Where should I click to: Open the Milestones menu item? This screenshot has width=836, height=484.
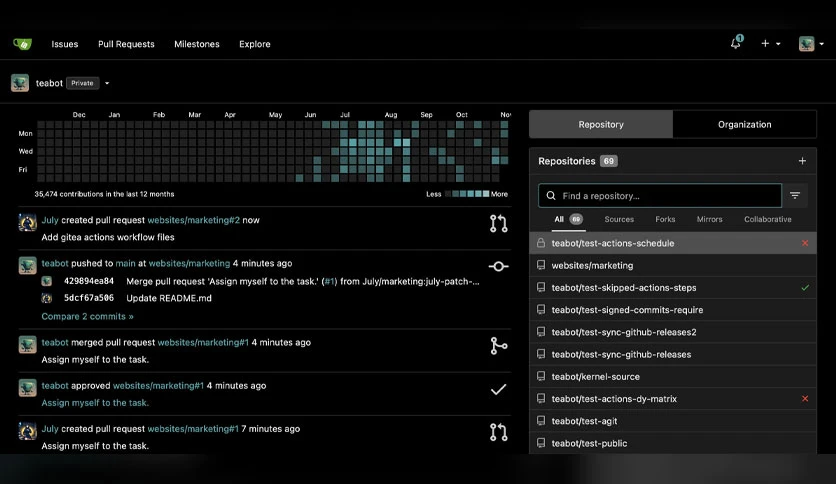[197, 44]
